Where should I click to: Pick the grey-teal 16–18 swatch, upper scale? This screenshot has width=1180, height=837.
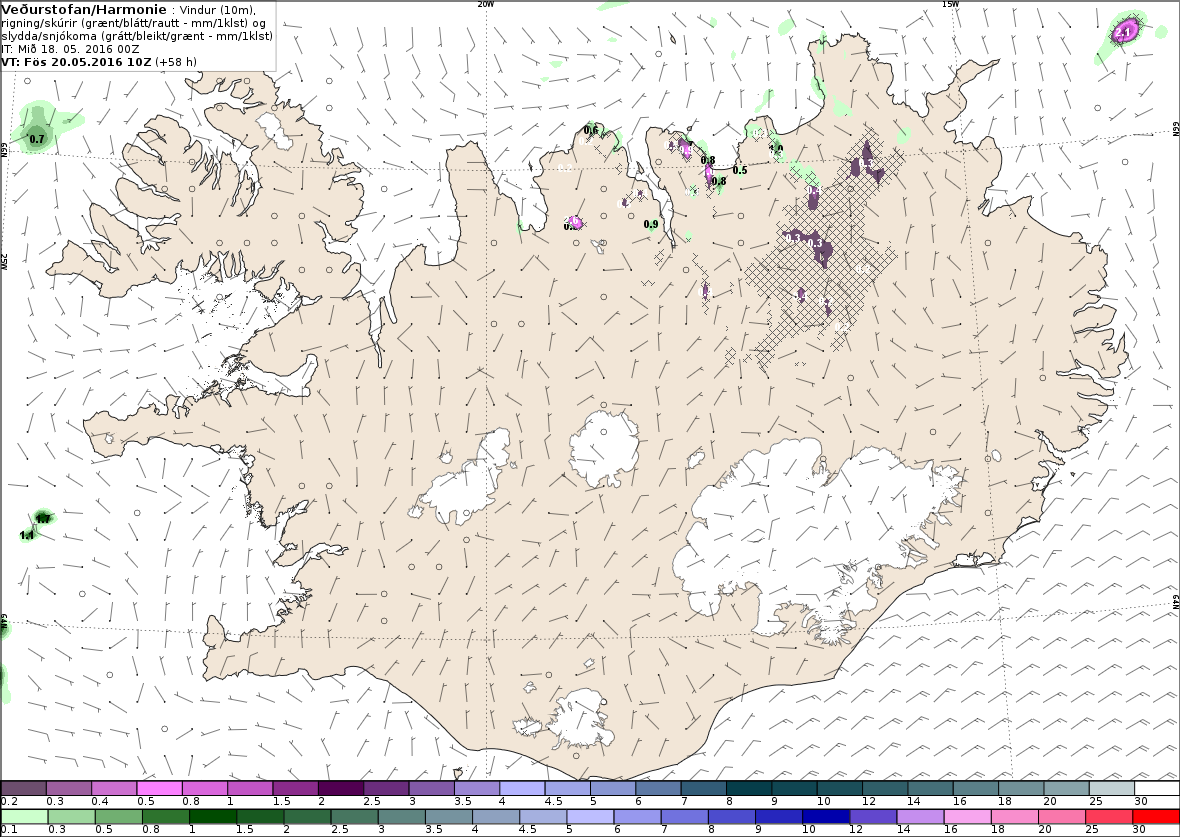tap(975, 788)
